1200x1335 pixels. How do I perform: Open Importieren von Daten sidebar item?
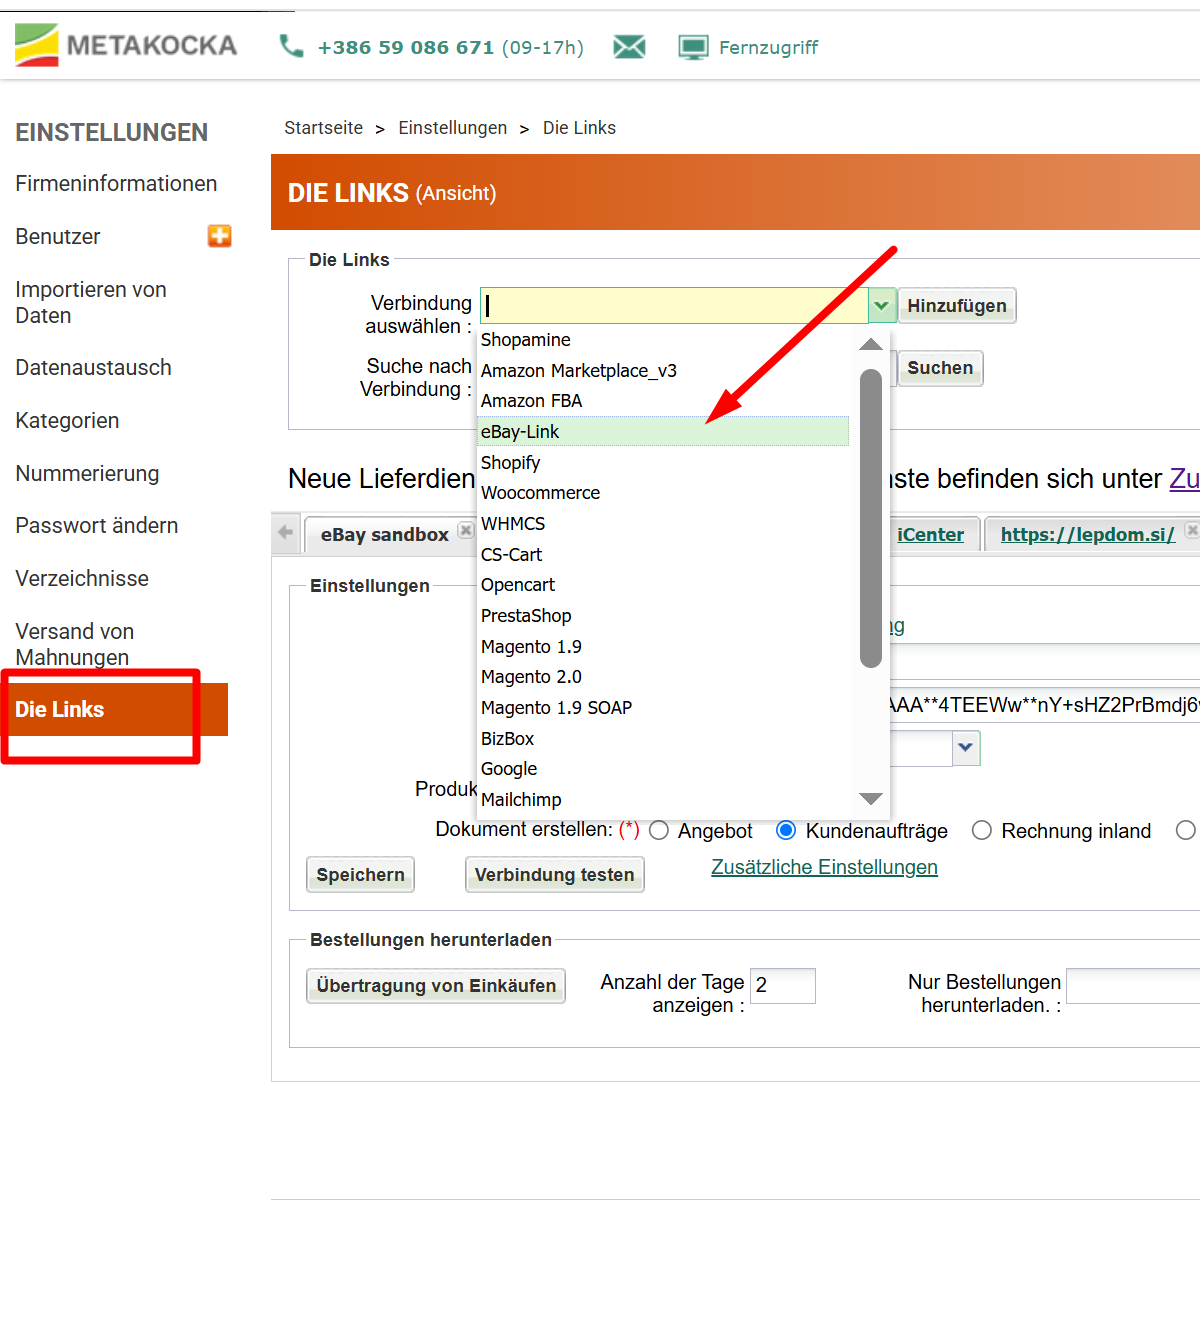click(x=91, y=303)
